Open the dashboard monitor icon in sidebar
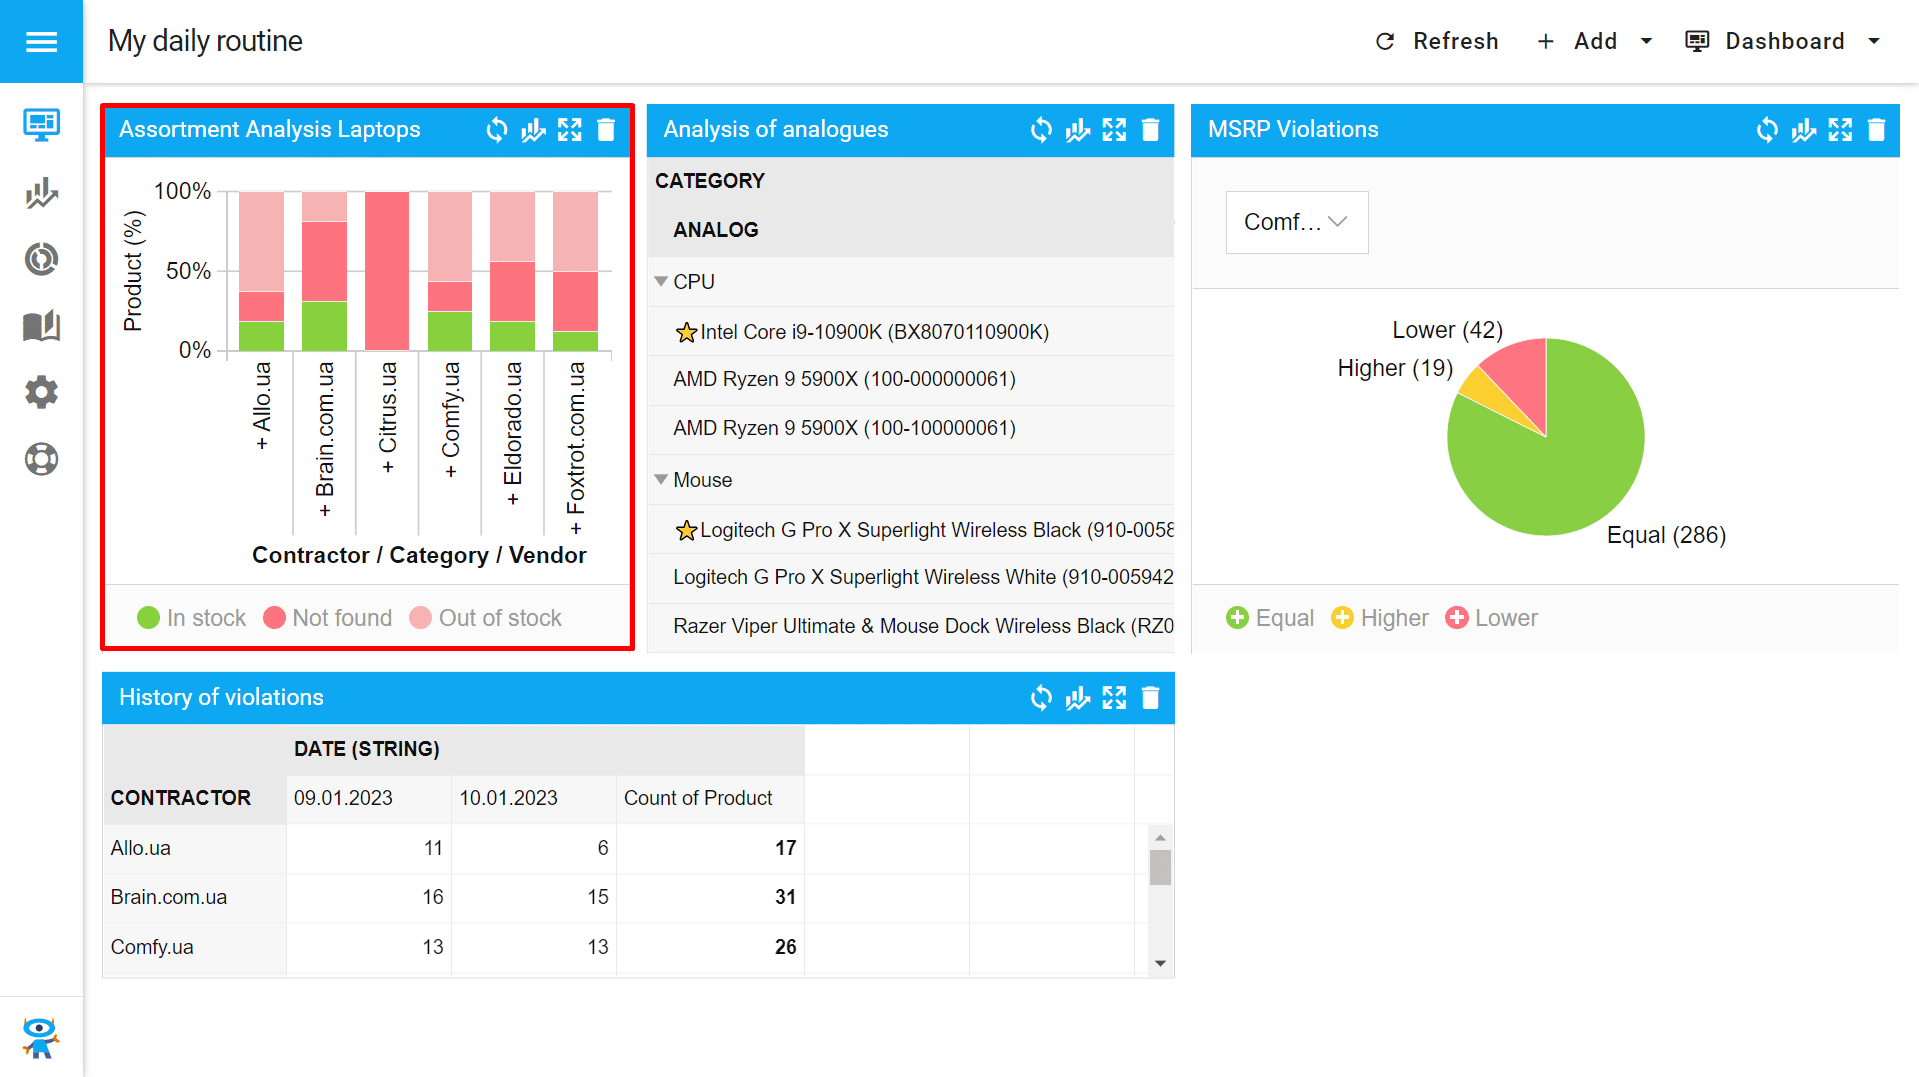 click(x=41, y=124)
